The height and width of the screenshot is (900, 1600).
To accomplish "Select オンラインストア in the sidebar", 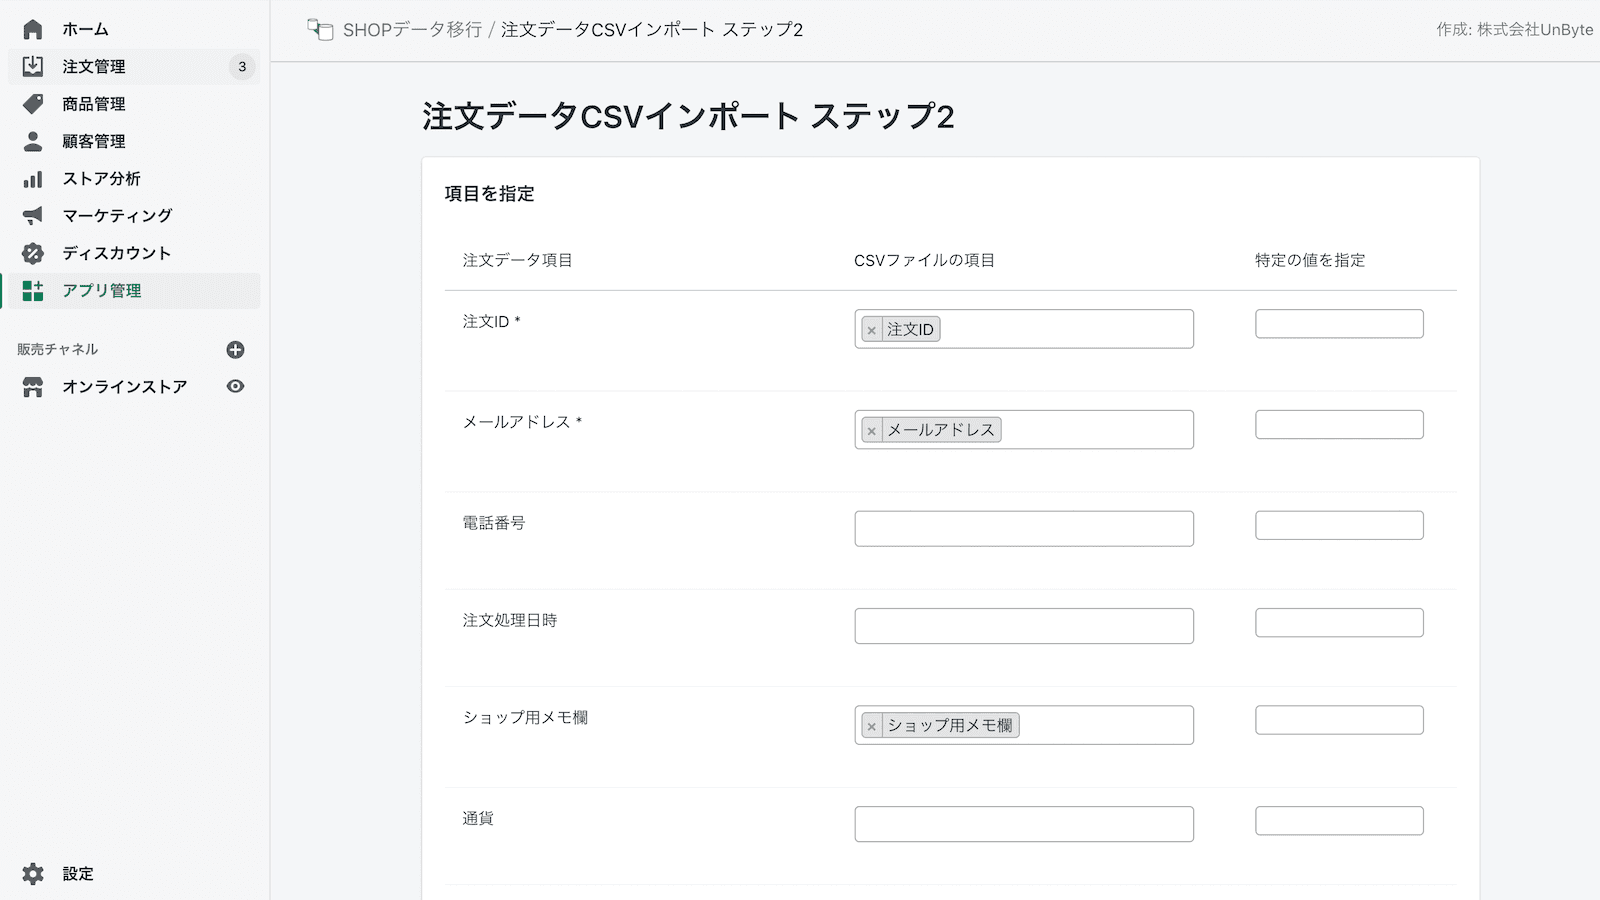I will click(122, 386).
